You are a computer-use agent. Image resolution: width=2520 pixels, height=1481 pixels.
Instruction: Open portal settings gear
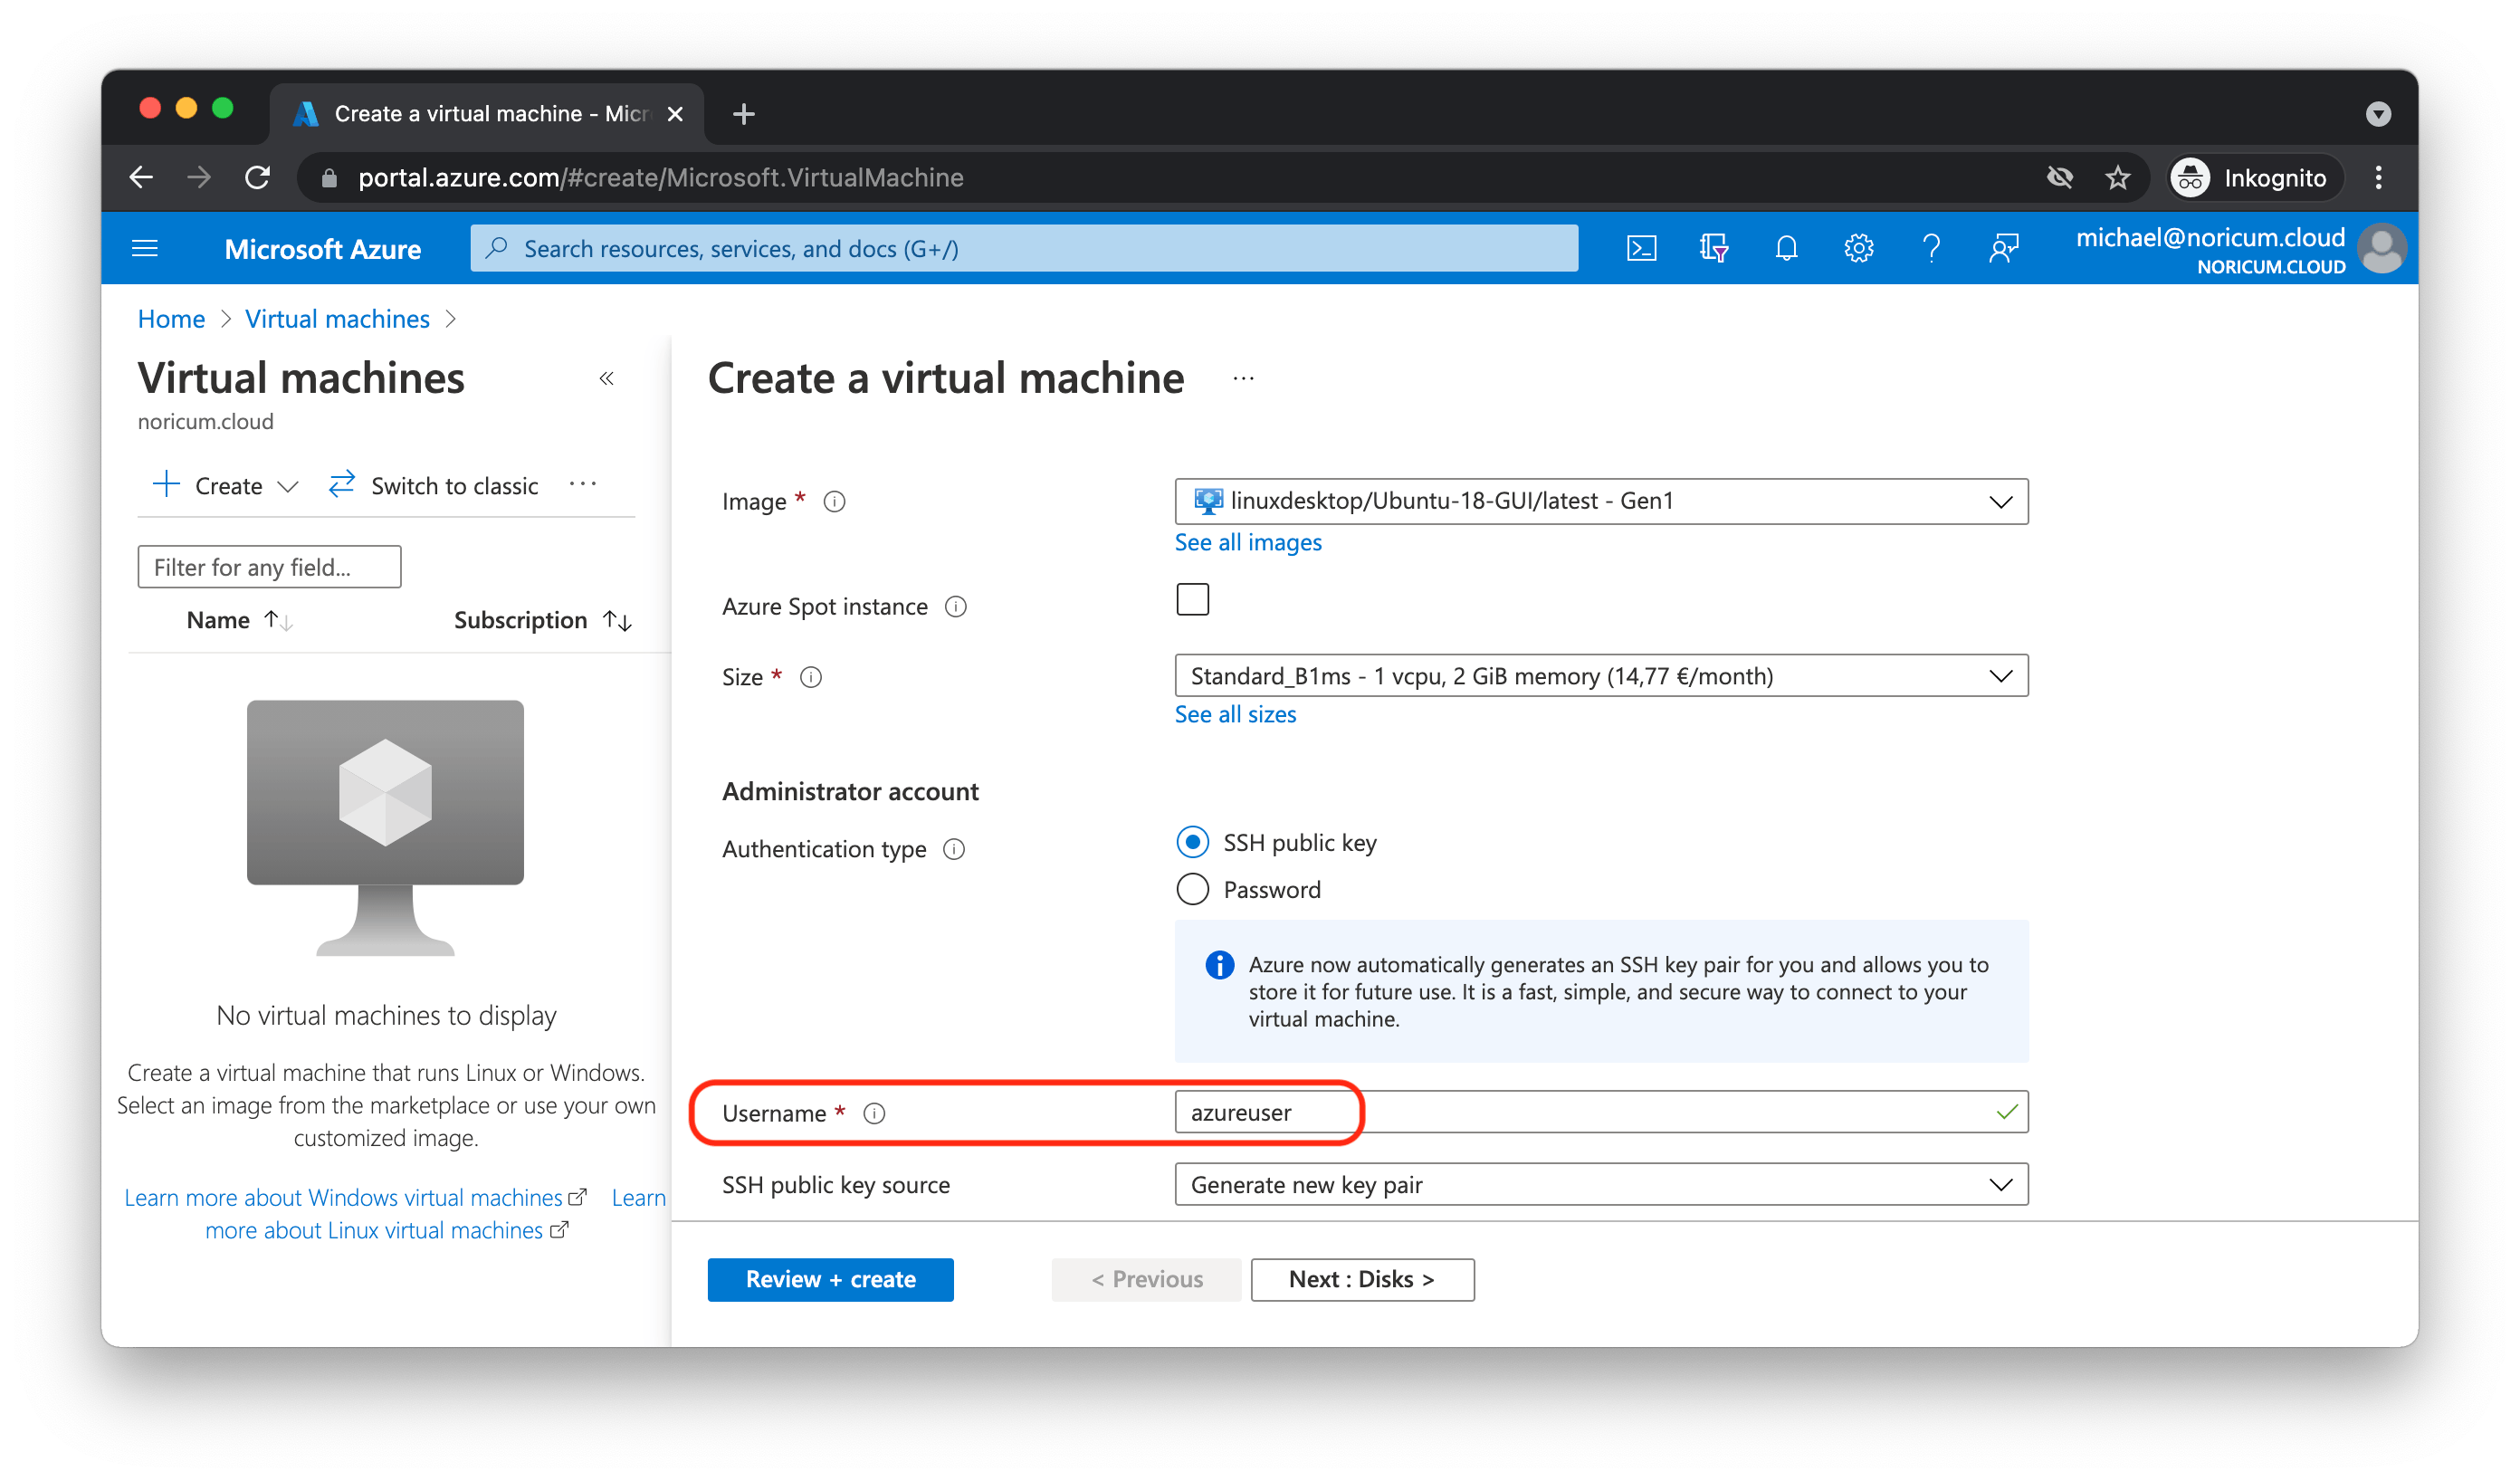pos(1858,248)
